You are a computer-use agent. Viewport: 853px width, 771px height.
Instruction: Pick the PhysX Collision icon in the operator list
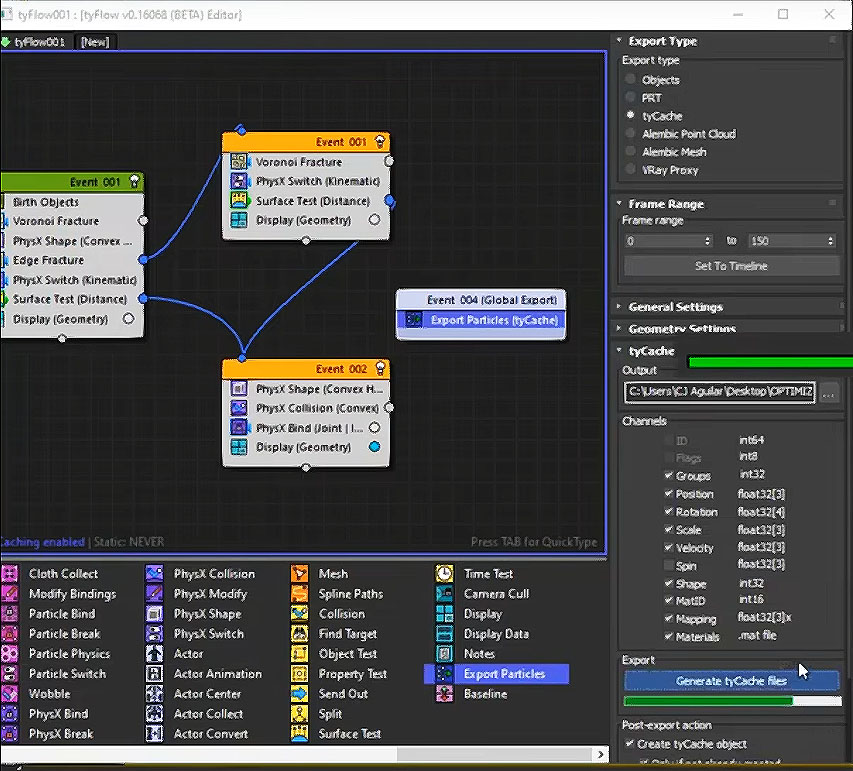pos(154,573)
